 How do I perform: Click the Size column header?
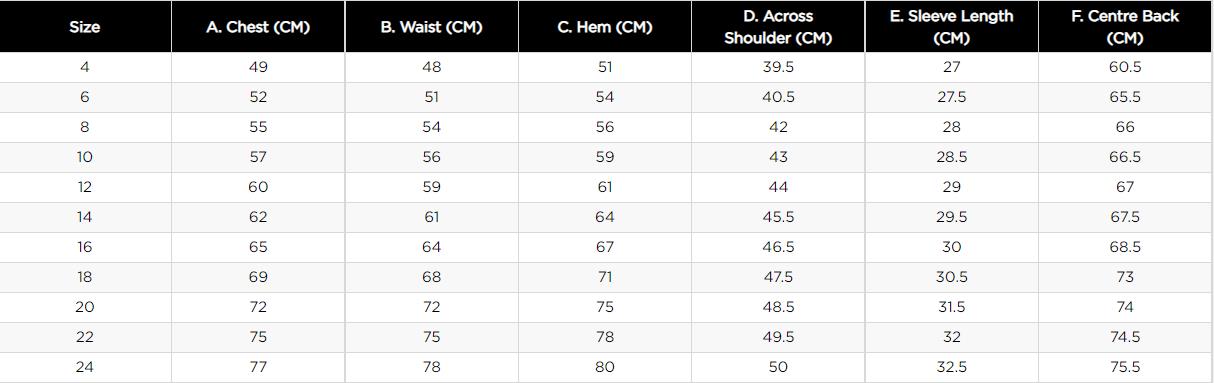pos(85,27)
